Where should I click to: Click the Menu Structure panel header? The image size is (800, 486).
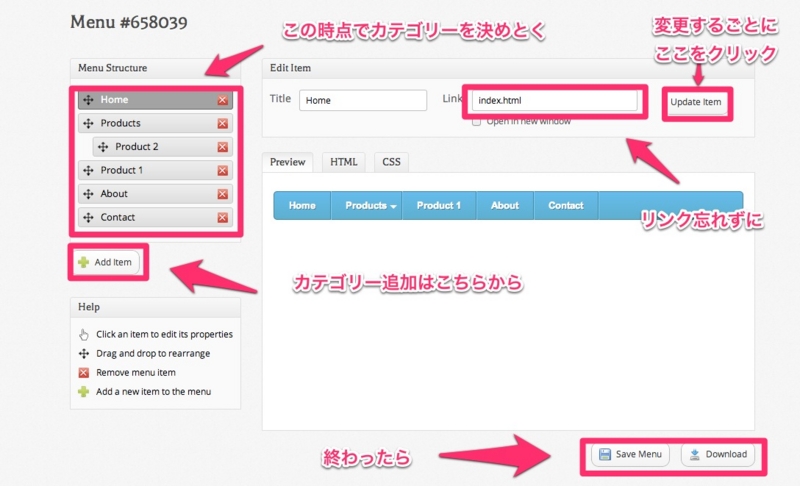[x=155, y=68]
